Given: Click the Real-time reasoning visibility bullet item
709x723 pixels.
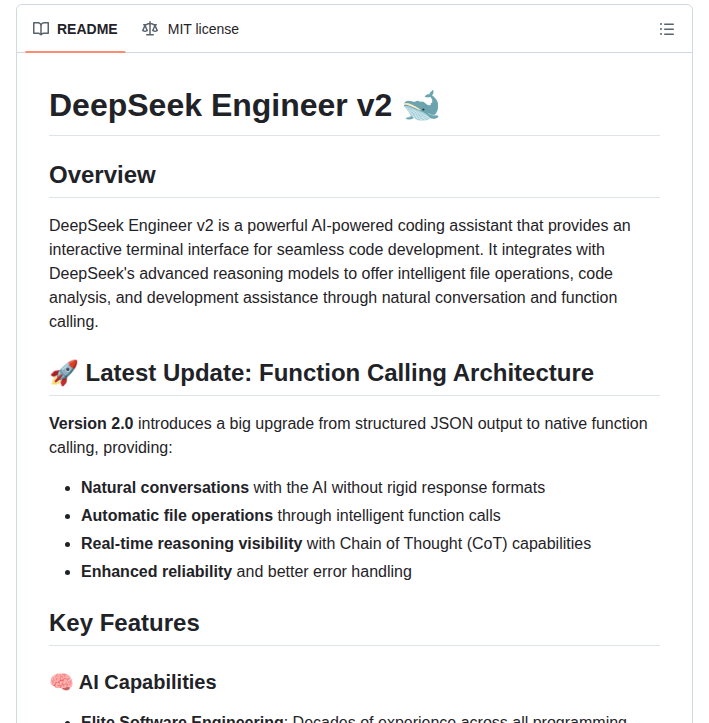Looking at the screenshot, I should (x=336, y=544).
